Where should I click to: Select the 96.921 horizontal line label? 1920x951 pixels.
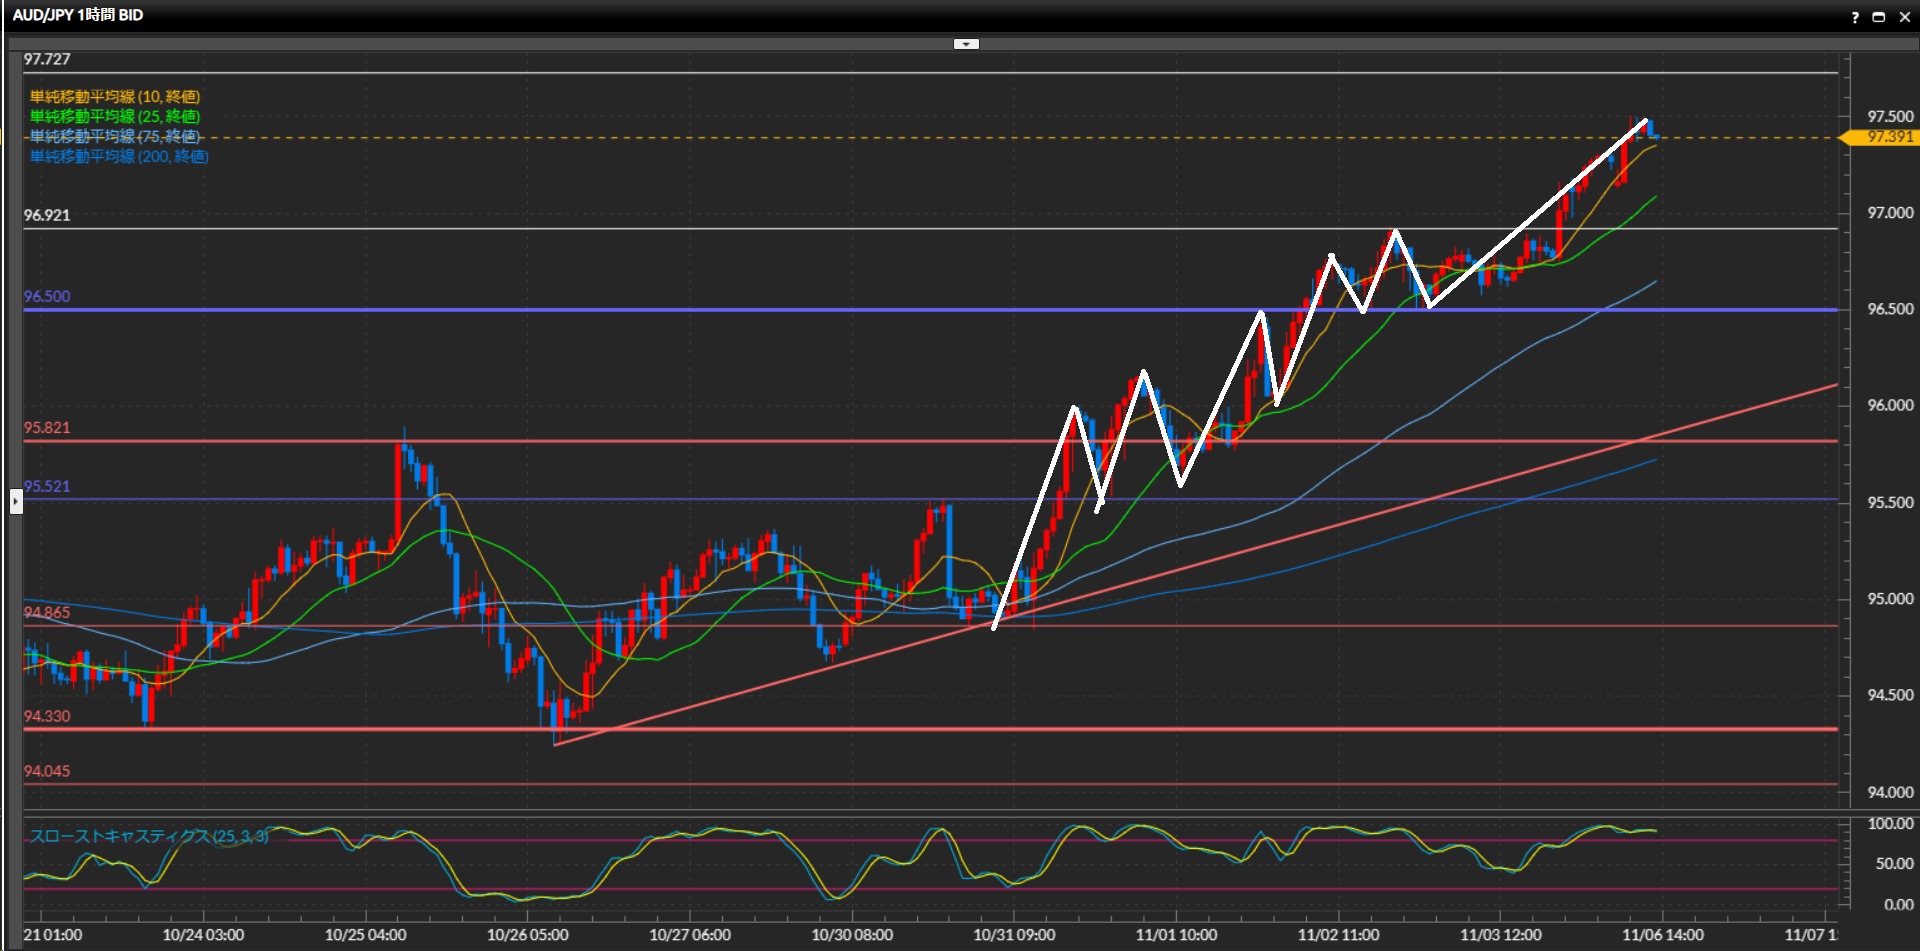(x=47, y=215)
